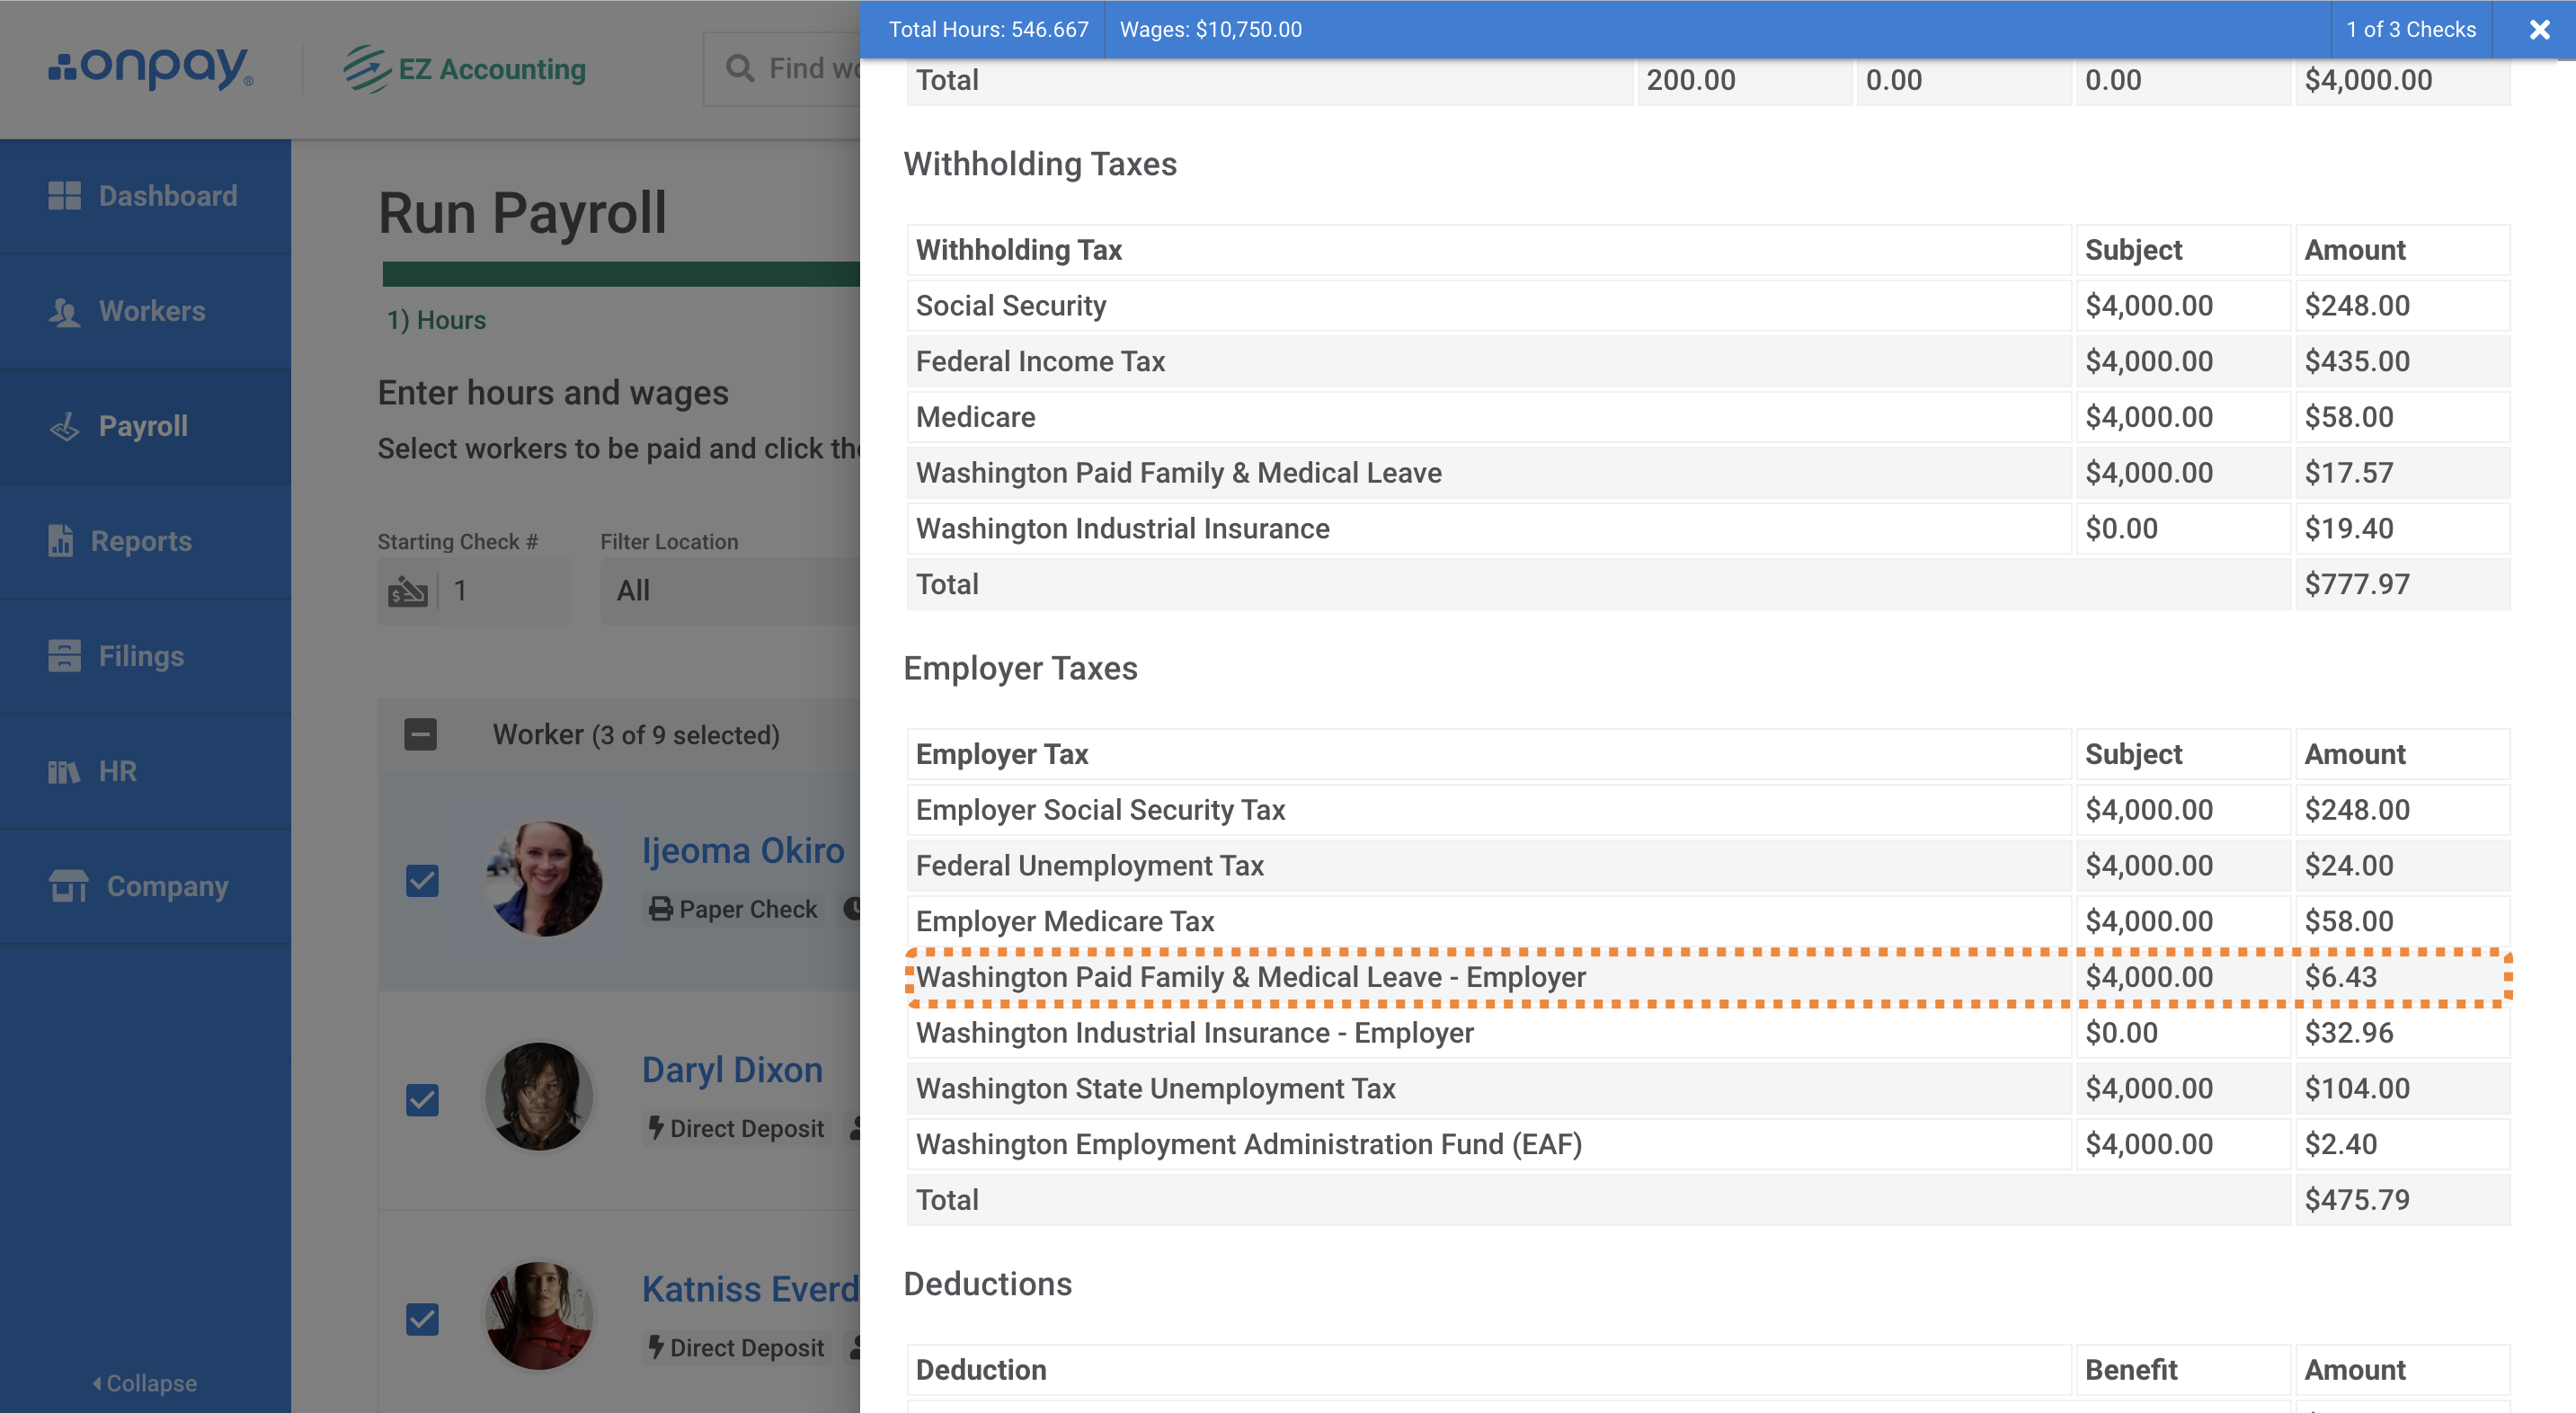Image resolution: width=2576 pixels, height=1413 pixels.
Task: Close the paycheck details panel
Action: [x=2539, y=30]
